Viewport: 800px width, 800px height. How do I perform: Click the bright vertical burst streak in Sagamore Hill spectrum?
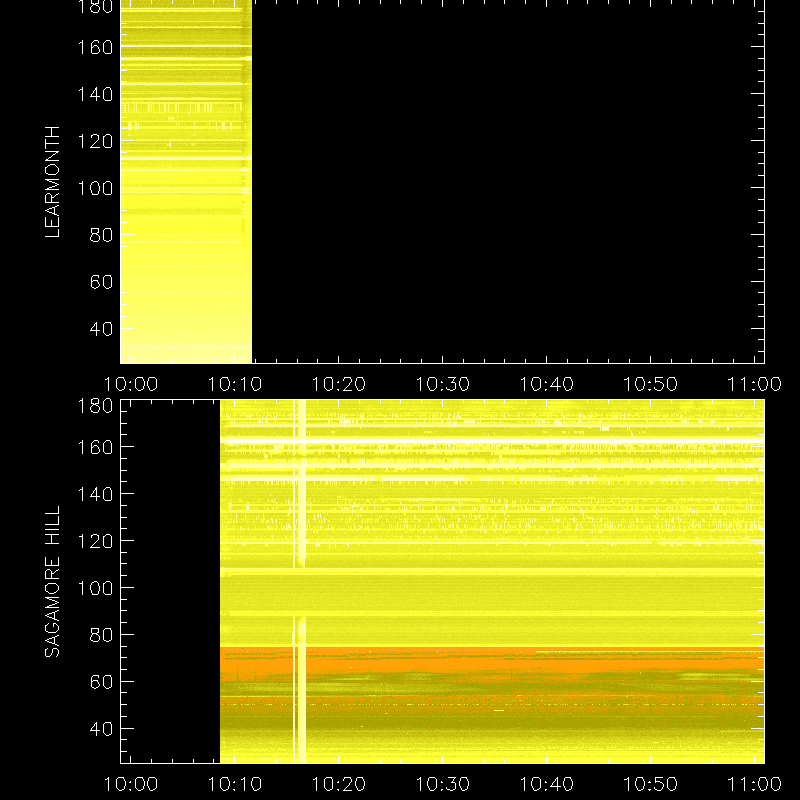301,582
